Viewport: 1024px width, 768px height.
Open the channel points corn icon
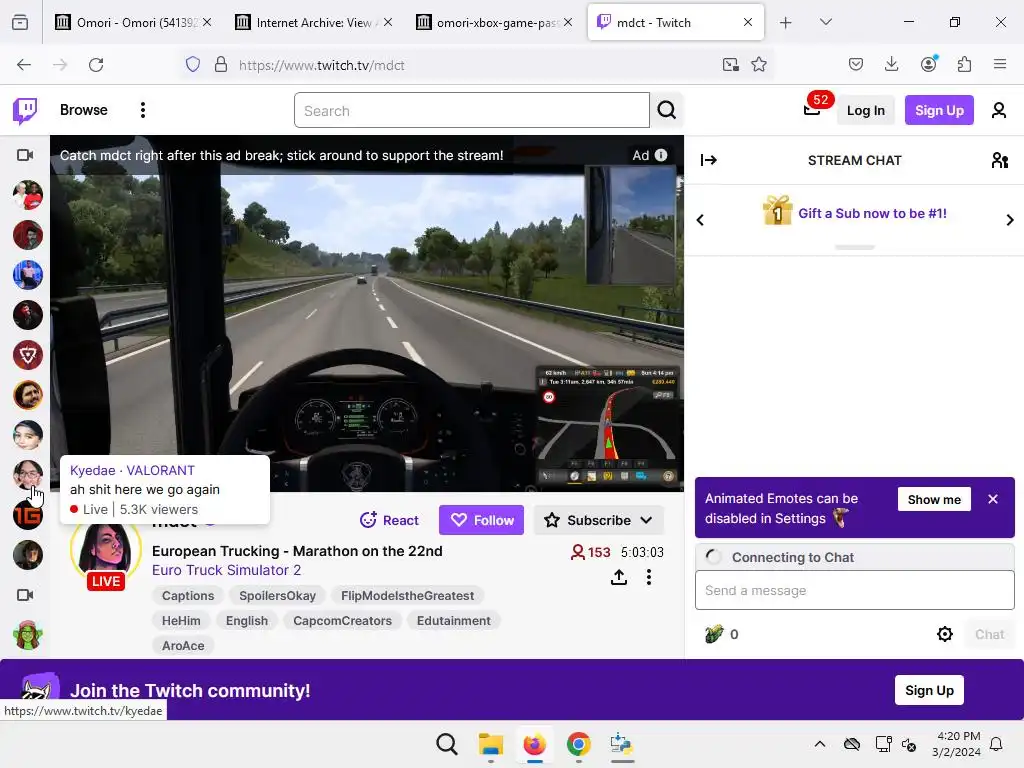click(714, 633)
